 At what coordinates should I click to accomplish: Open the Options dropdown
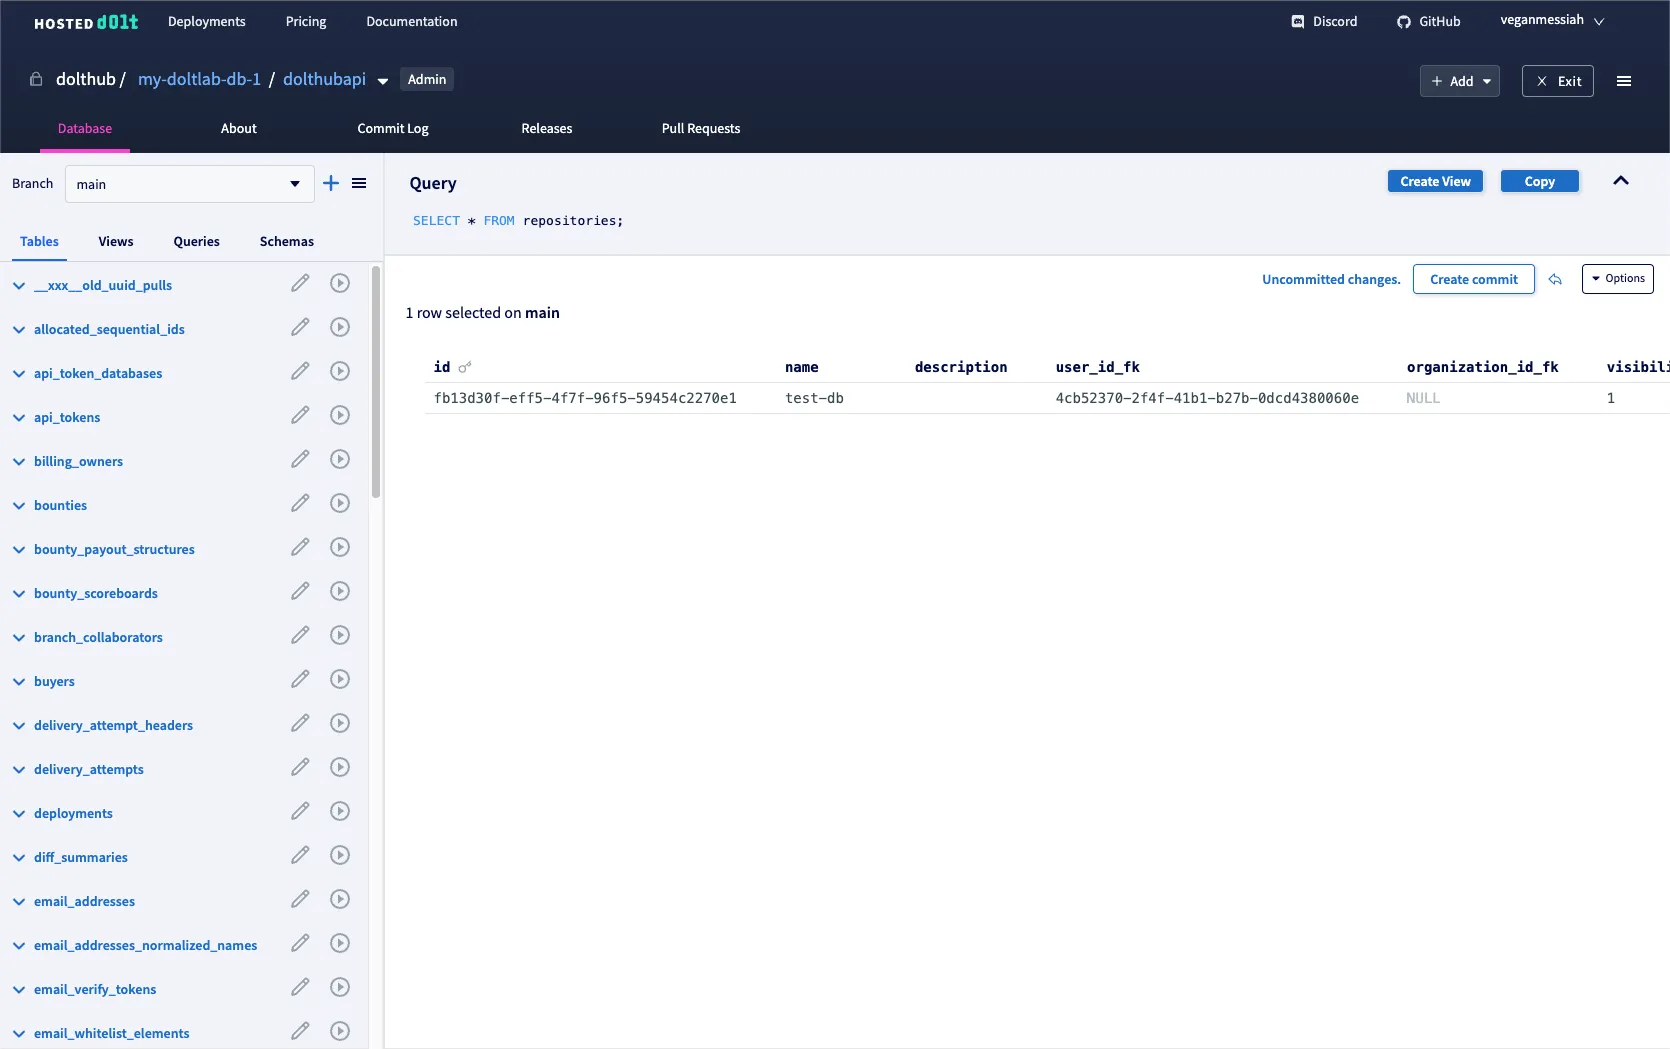point(1617,279)
